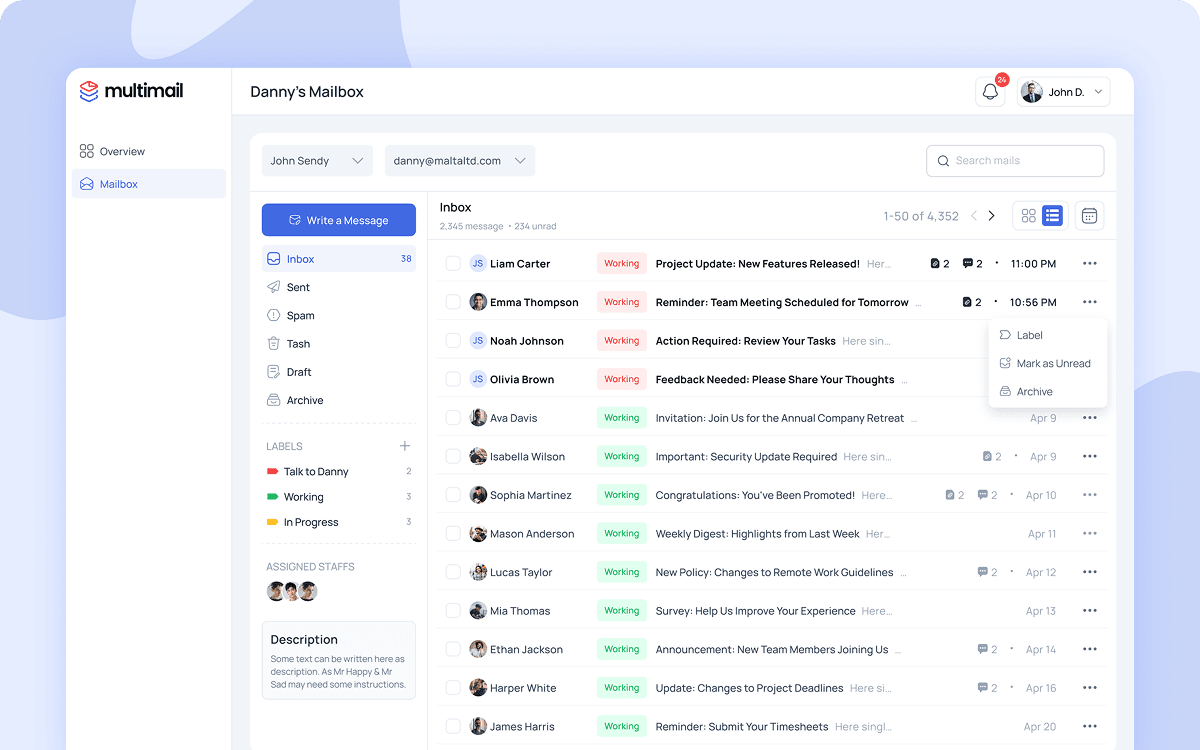This screenshot has height=750, width=1200.
Task: Open the notifications bell icon
Action: pyautogui.click(x=990, y=90)
